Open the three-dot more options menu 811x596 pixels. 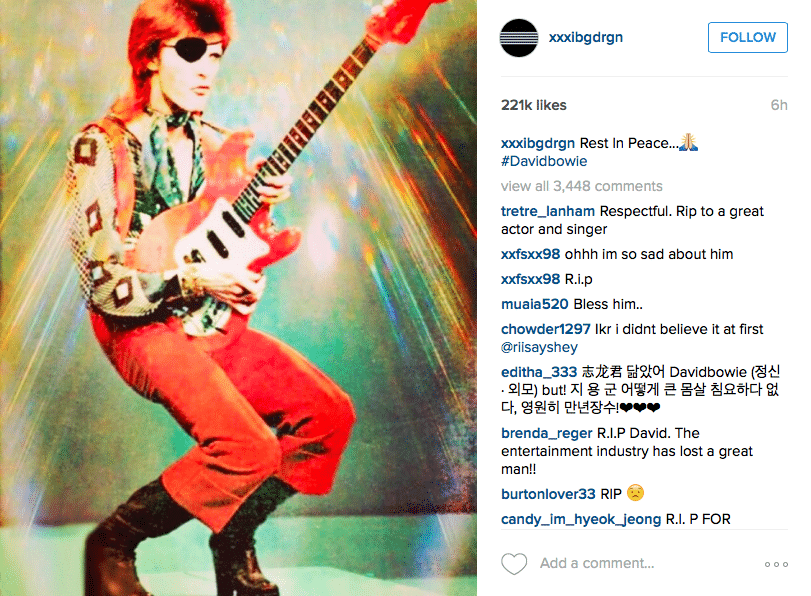pyautogui.click(x=776, y=564)
